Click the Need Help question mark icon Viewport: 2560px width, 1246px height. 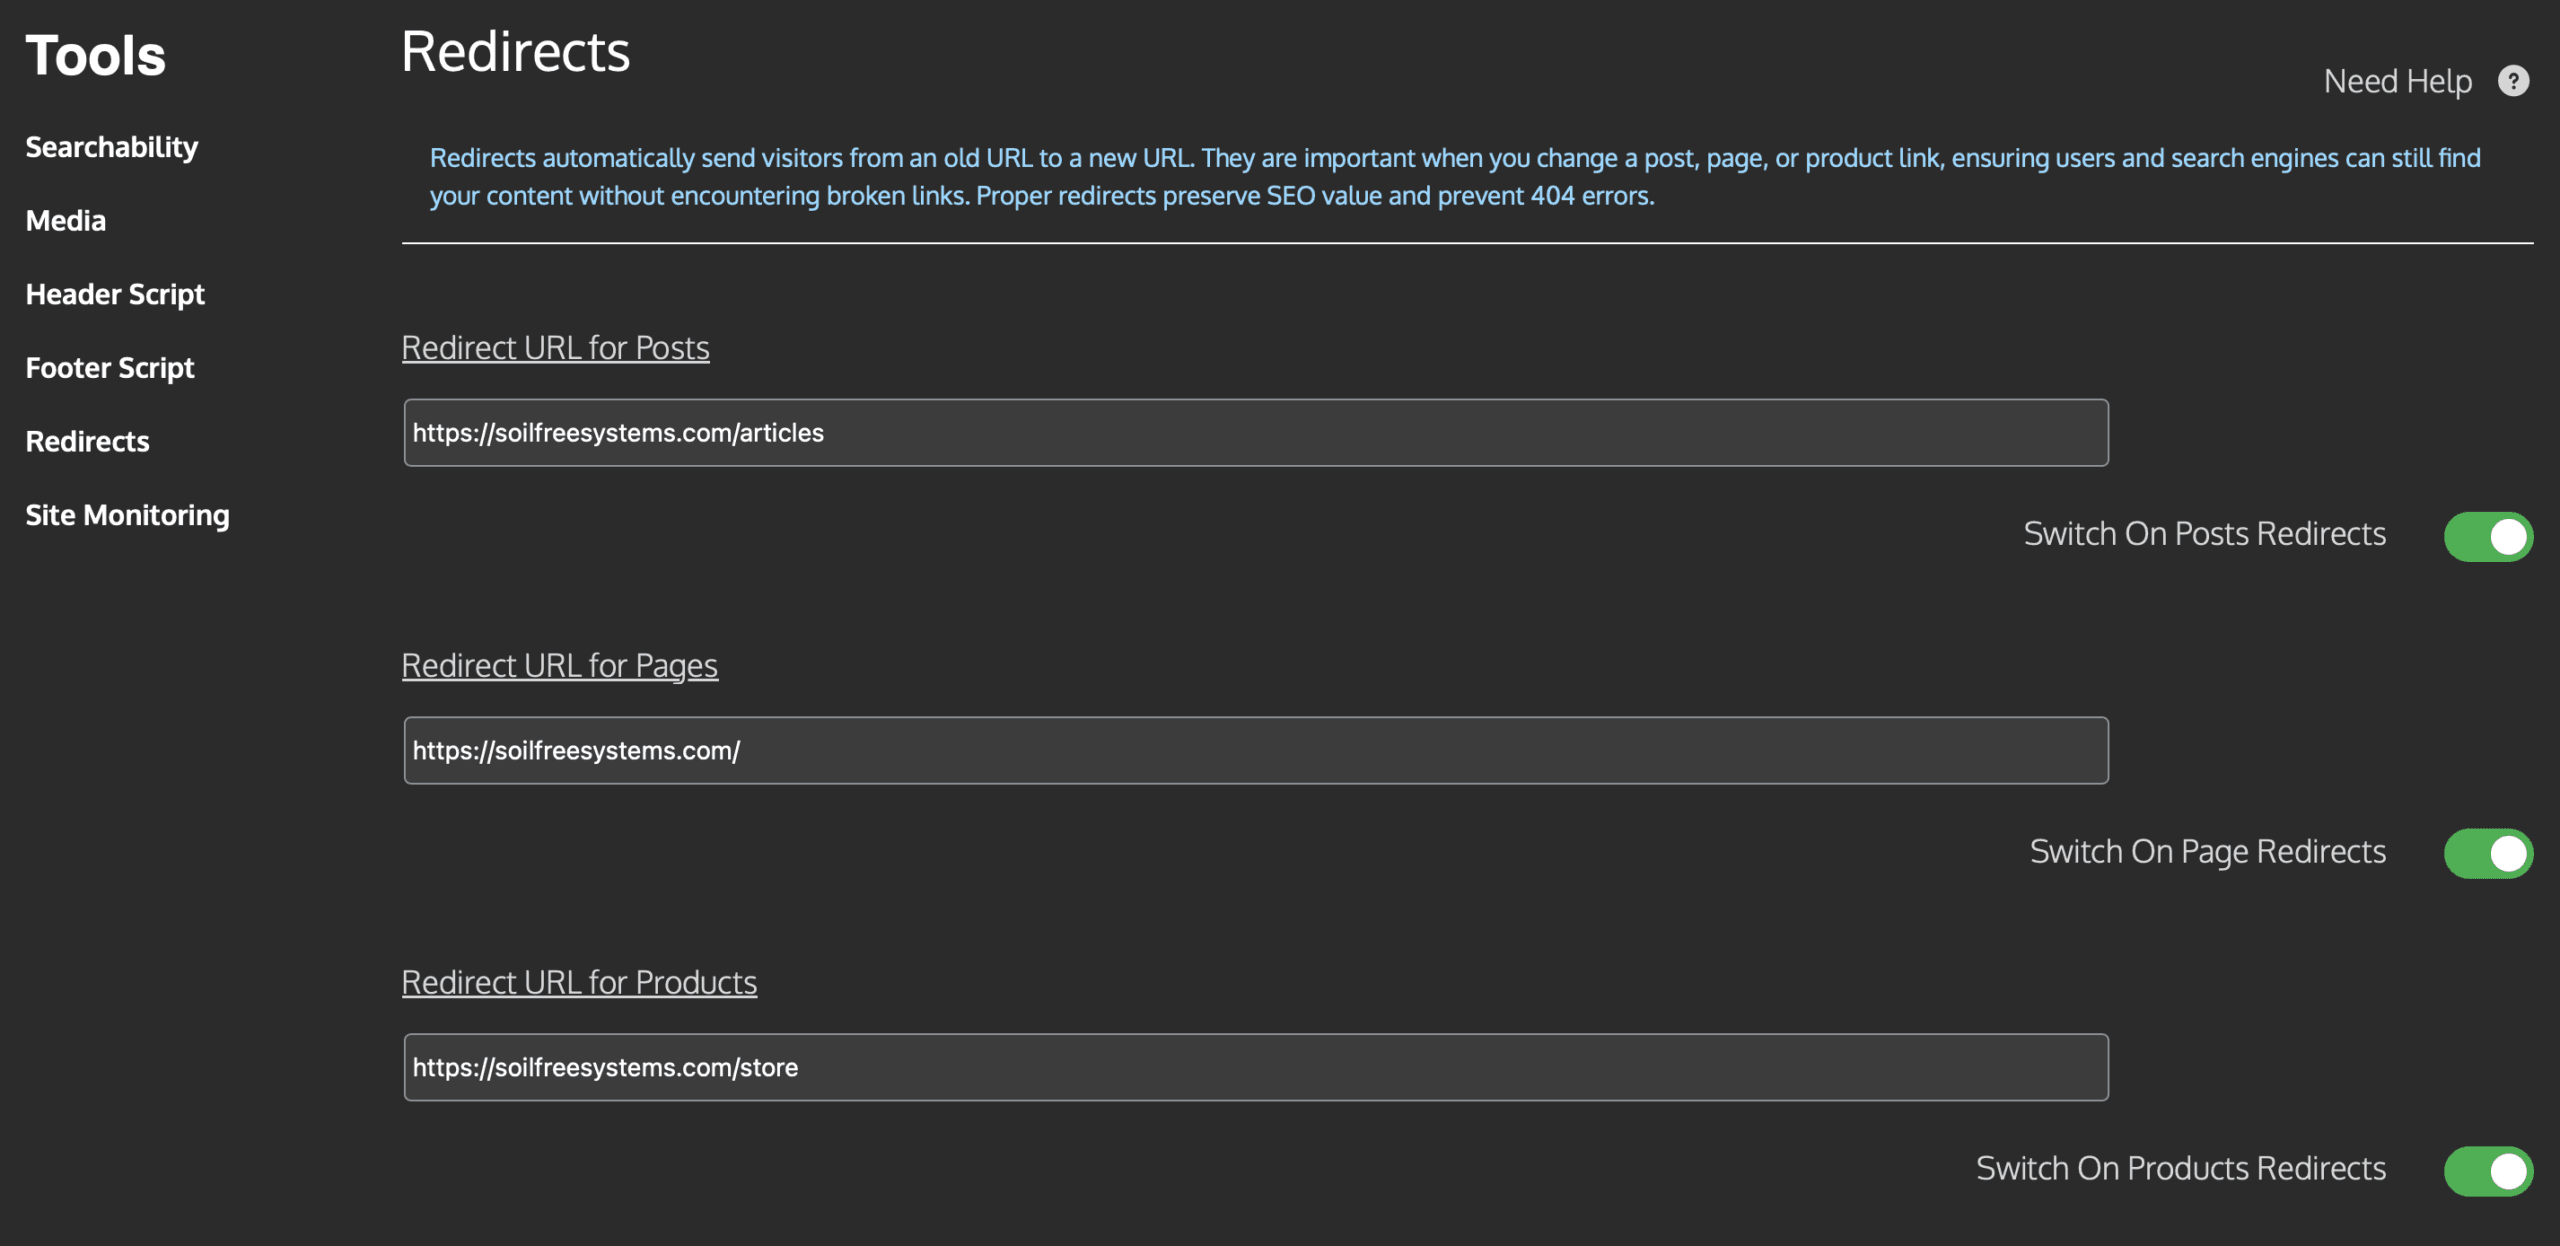[2515, 81]
